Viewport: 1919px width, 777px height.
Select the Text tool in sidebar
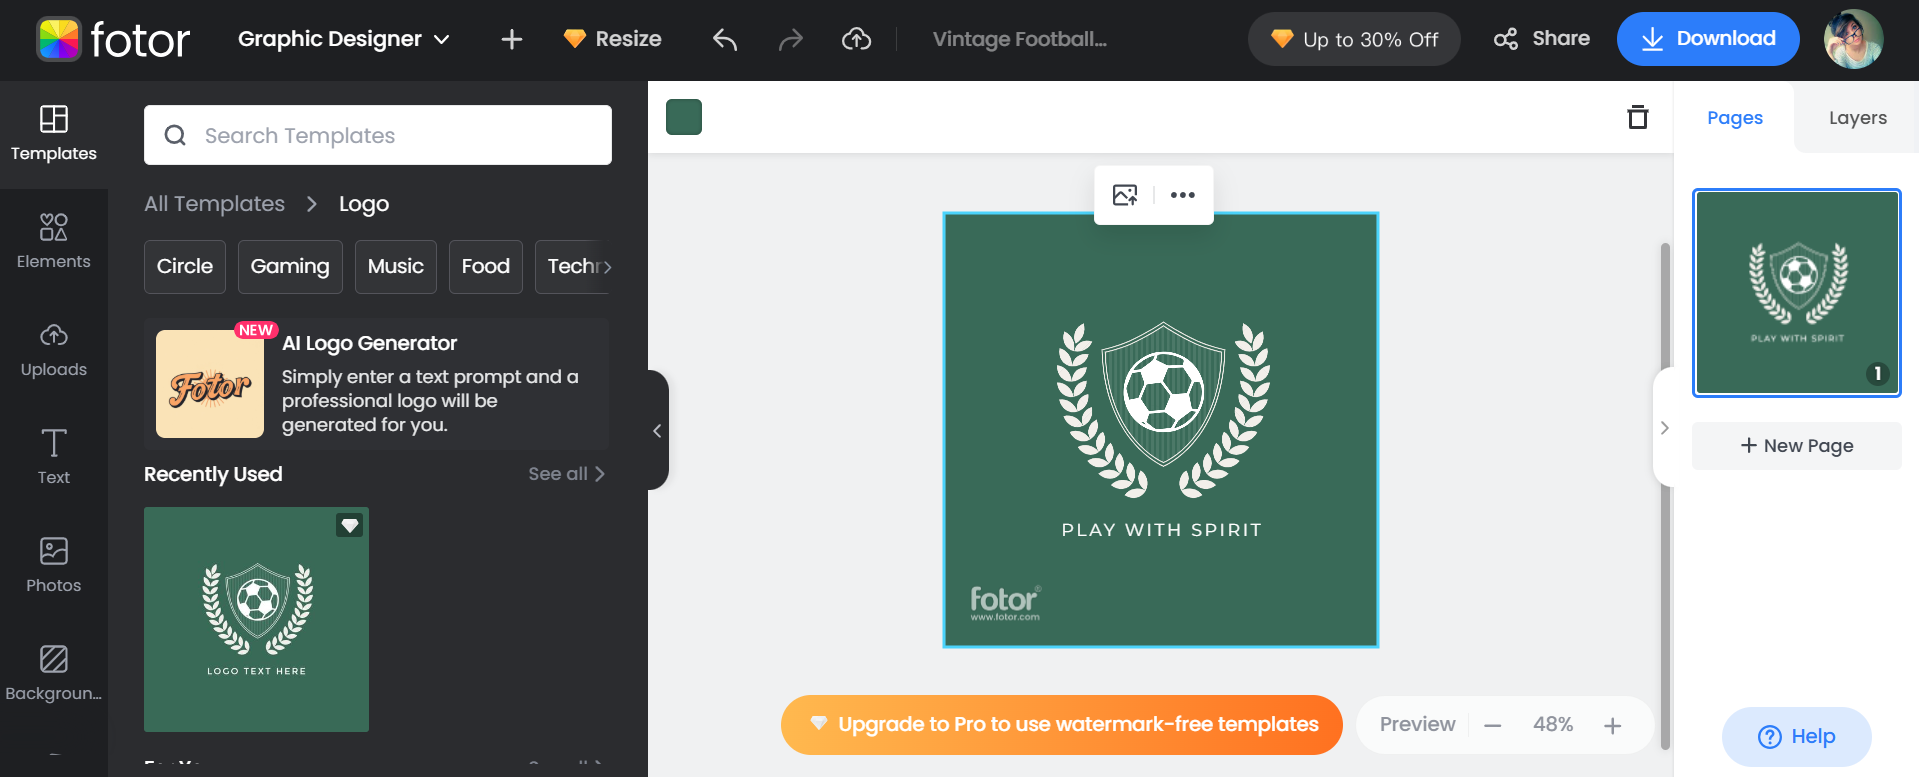pos(54,457)
